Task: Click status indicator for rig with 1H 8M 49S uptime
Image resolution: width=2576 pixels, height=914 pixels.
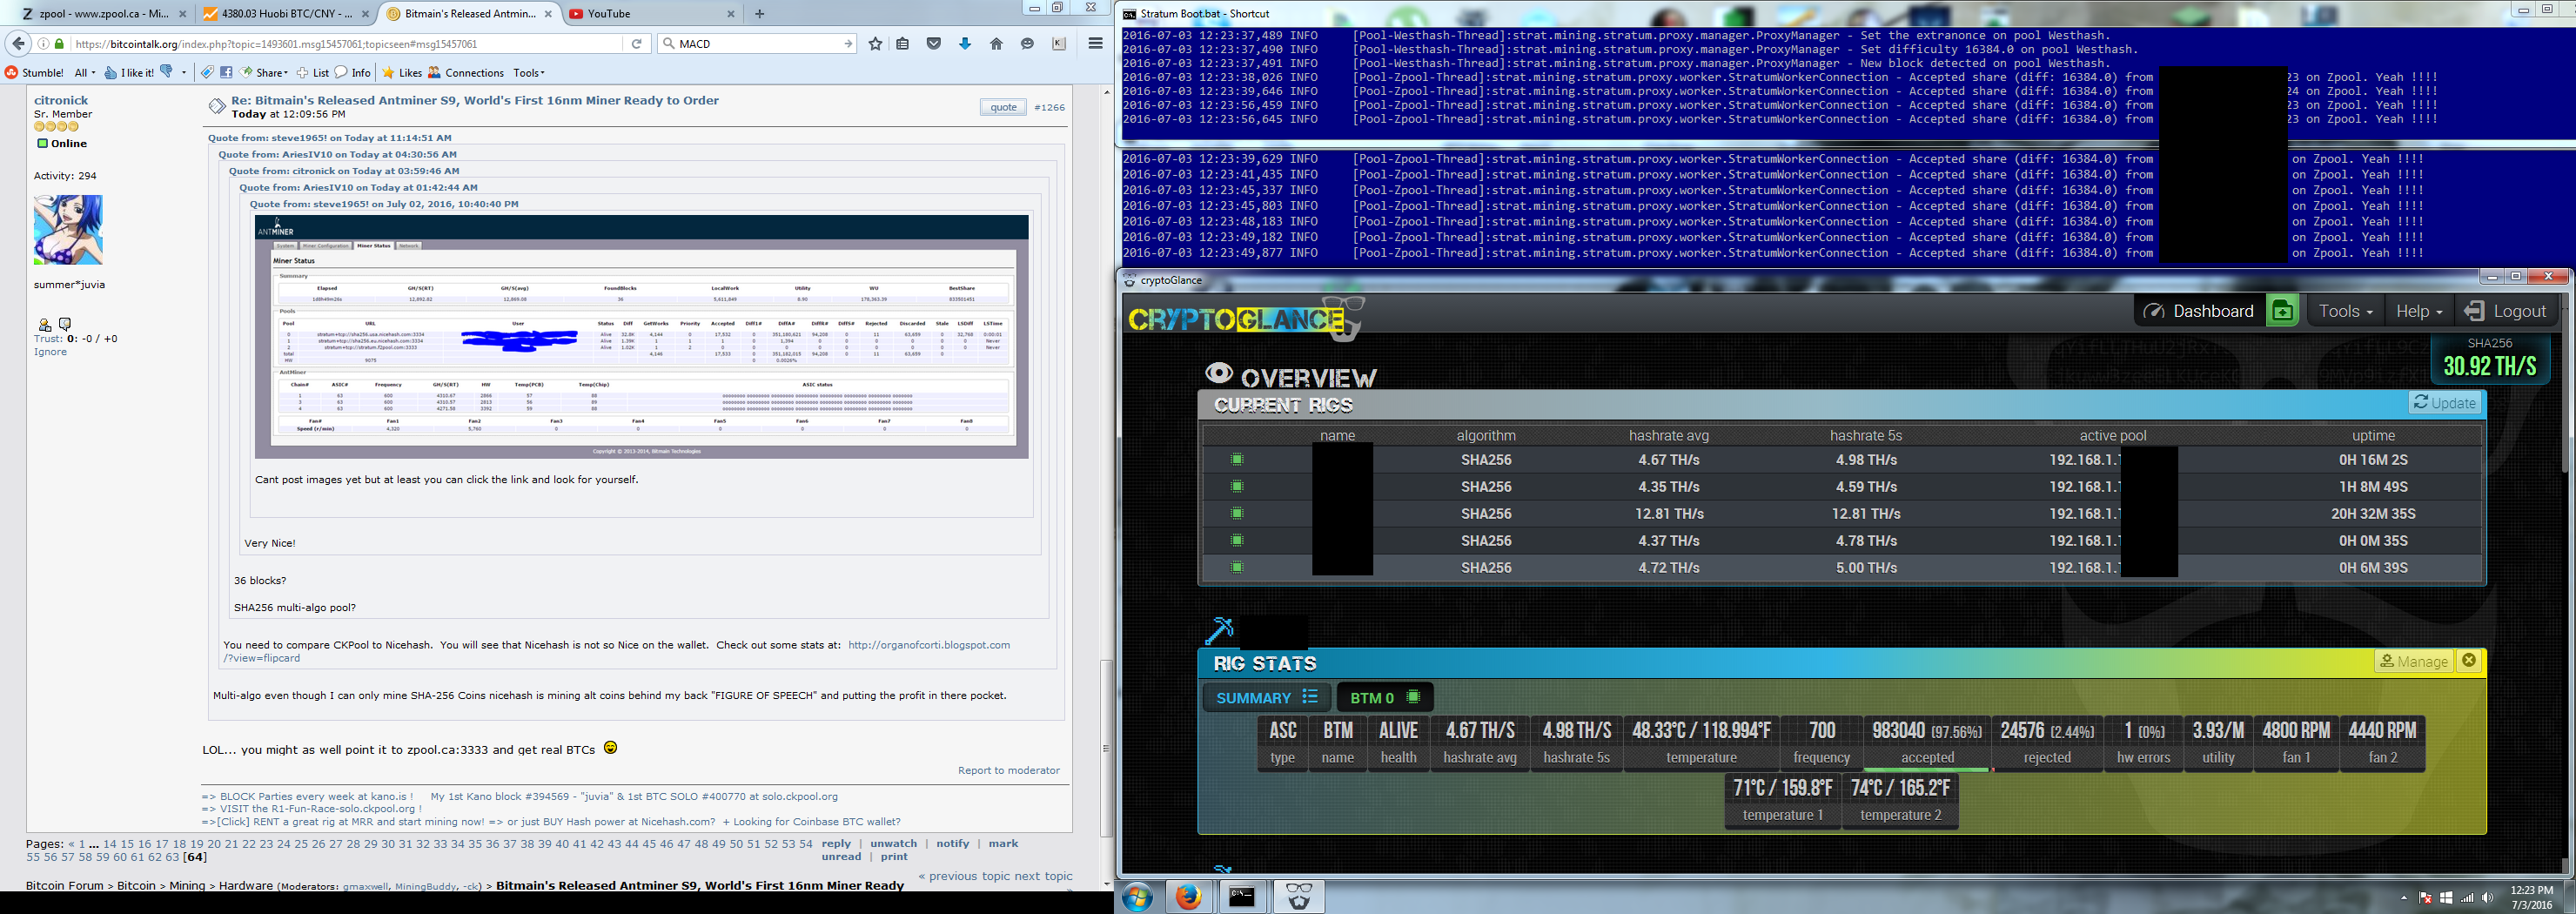Action: pos(1237,487)
